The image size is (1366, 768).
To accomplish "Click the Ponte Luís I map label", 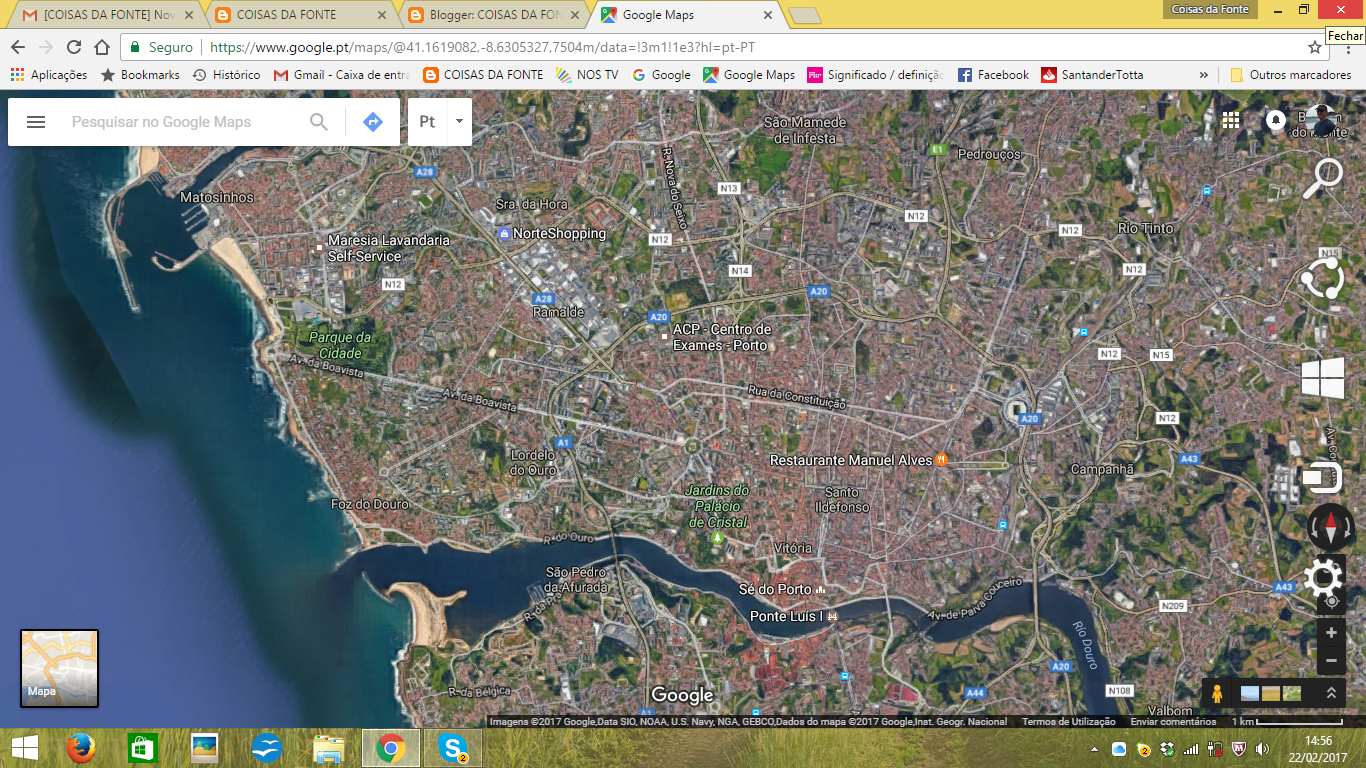I will click(x=786, y=616).
